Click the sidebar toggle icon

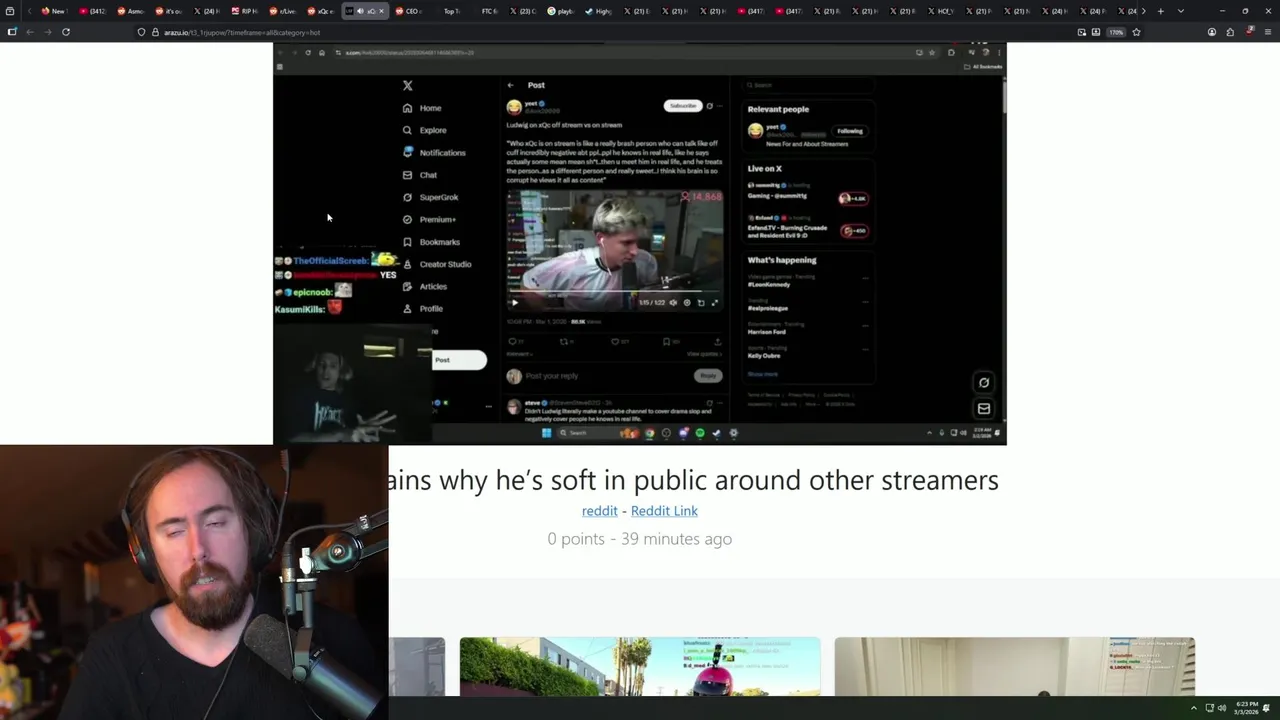12,32
